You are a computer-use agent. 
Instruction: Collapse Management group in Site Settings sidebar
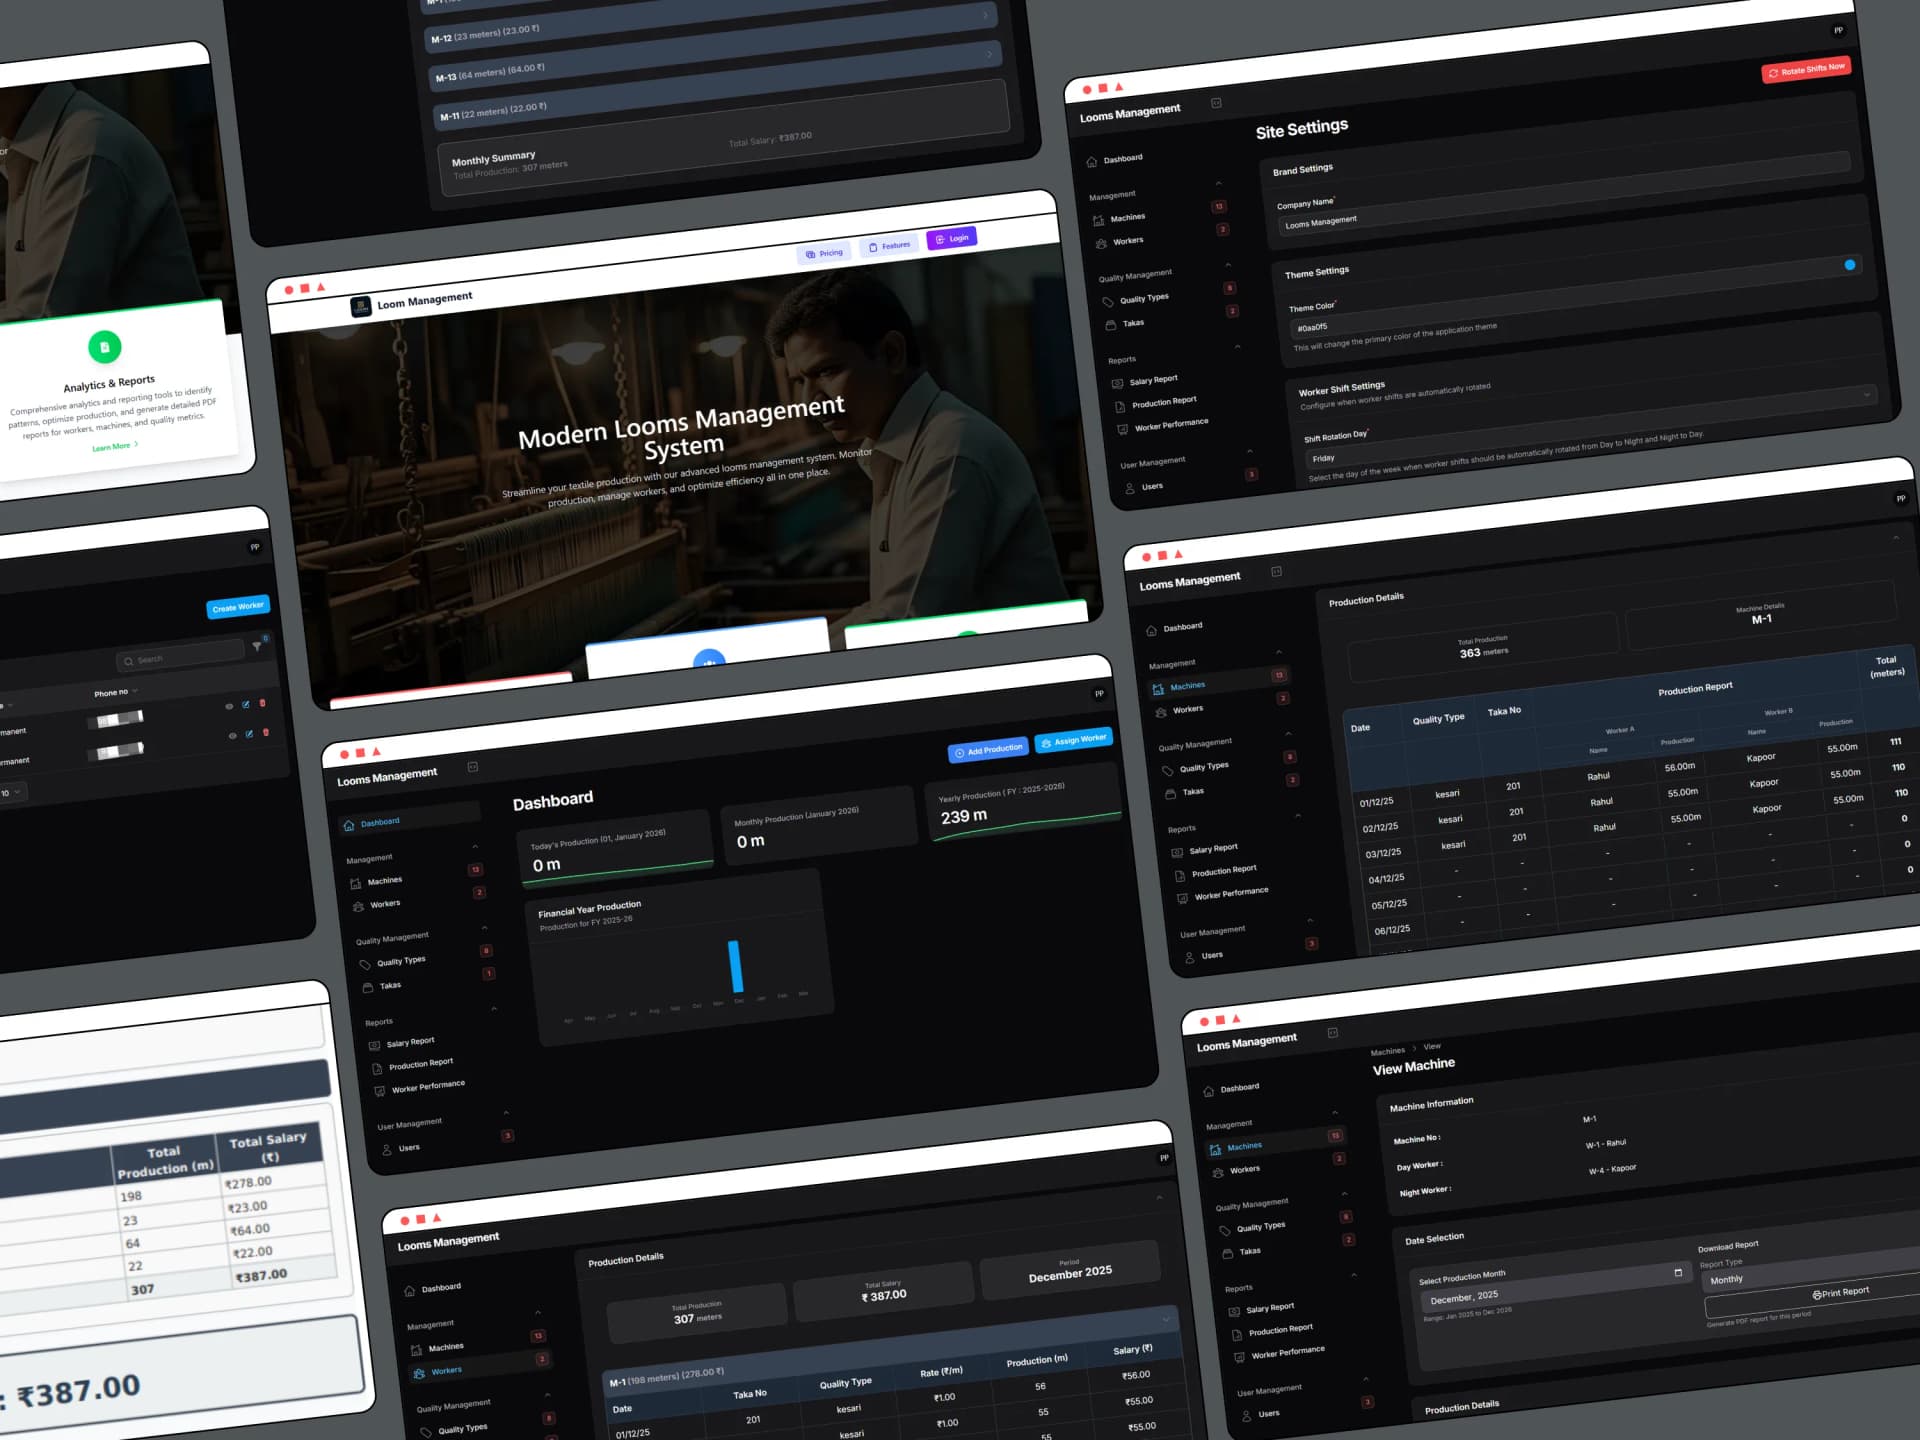pos(1218,184)
